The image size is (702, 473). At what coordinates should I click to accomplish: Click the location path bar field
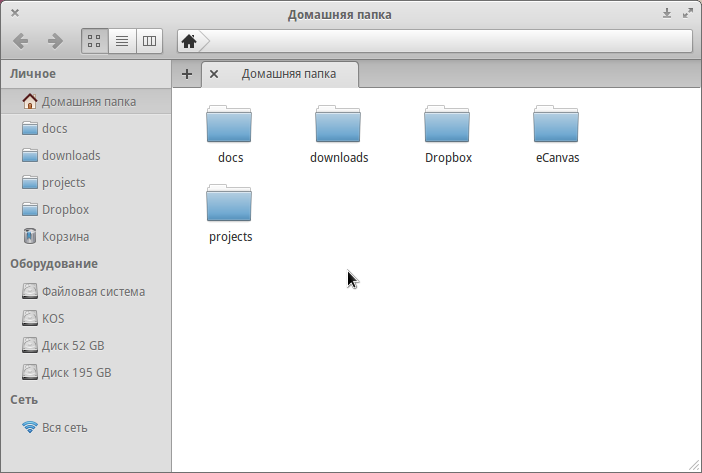pos(450,41)
